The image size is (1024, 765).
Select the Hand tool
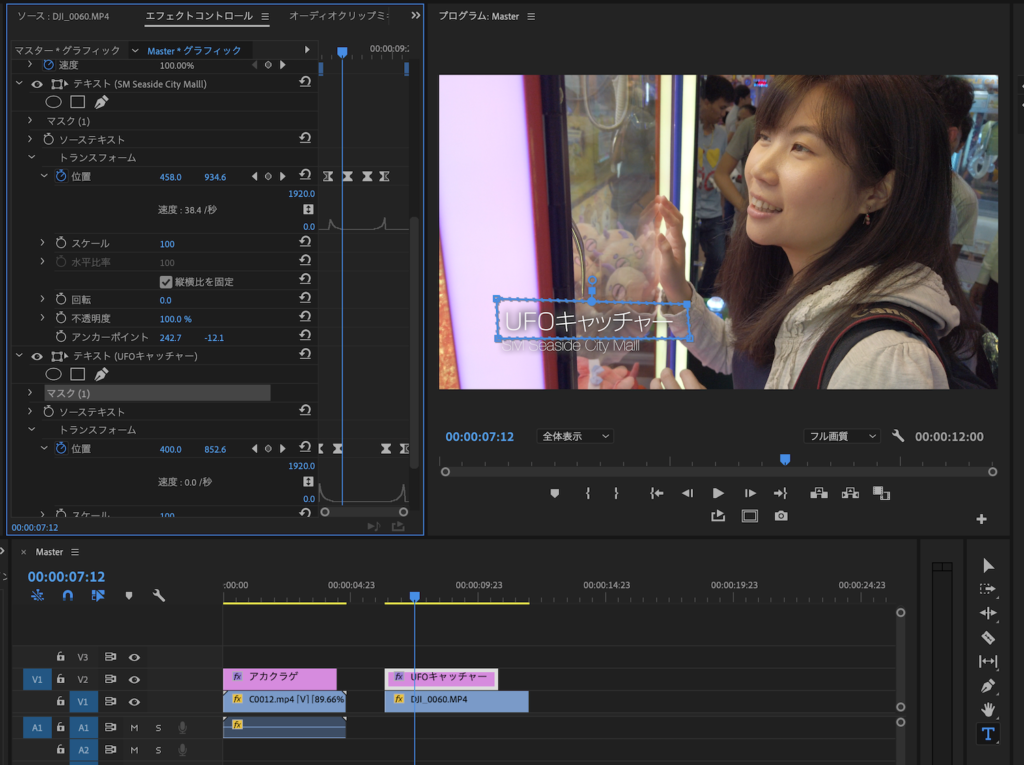coord(988,710)
